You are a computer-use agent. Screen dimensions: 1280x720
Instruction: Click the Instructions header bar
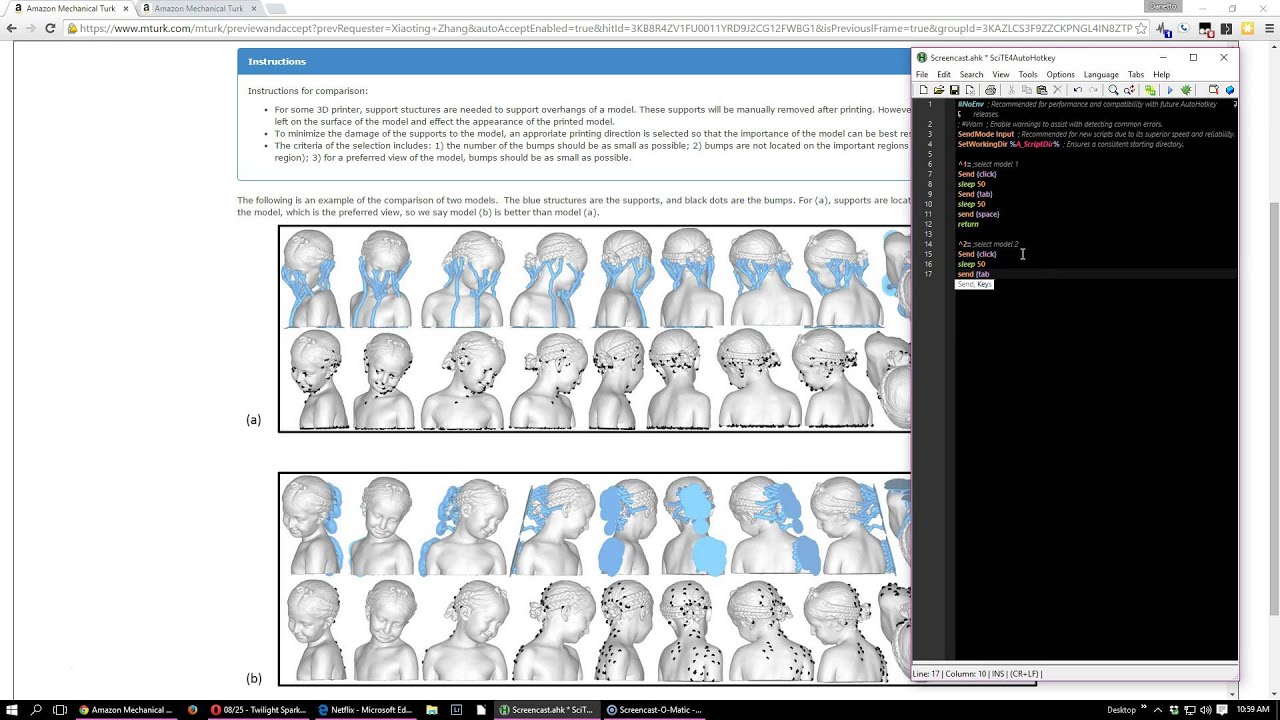click(574, 61)
